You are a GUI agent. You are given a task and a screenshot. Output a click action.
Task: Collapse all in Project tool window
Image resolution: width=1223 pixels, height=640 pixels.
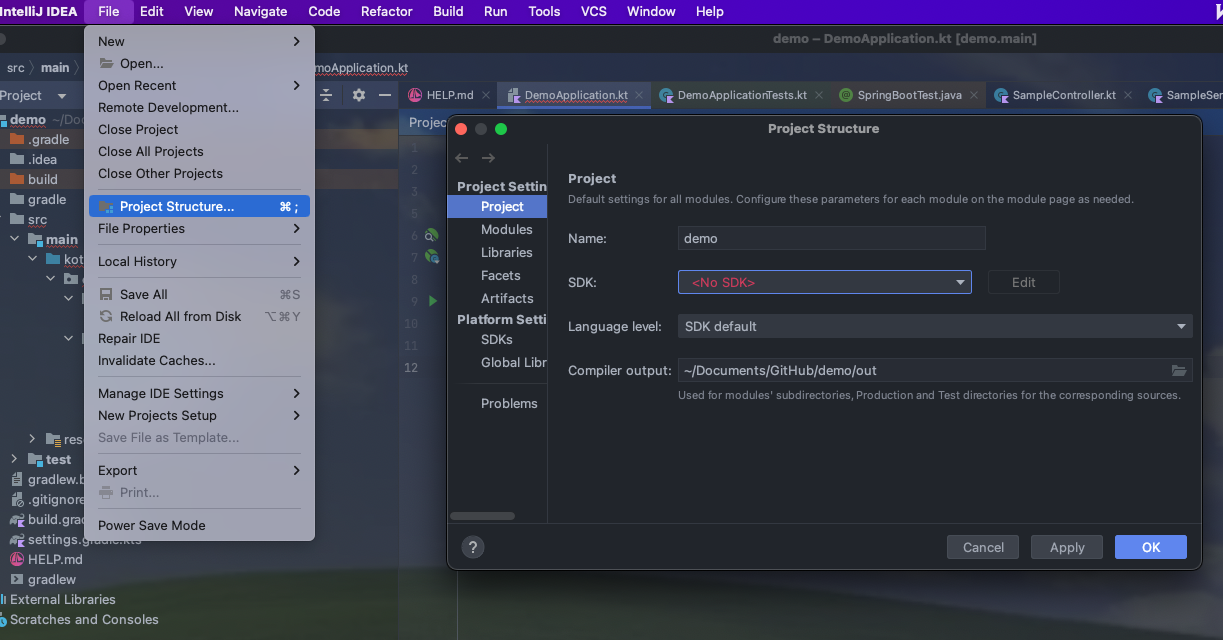(x=326, y=95)
